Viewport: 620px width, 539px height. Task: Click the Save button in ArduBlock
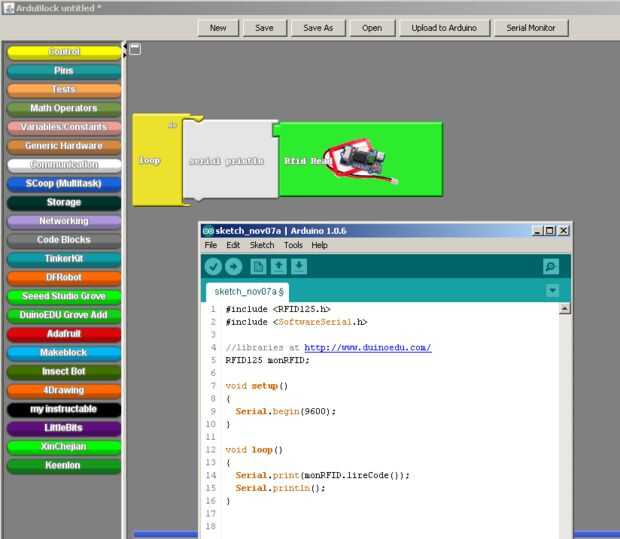point(265,28)
